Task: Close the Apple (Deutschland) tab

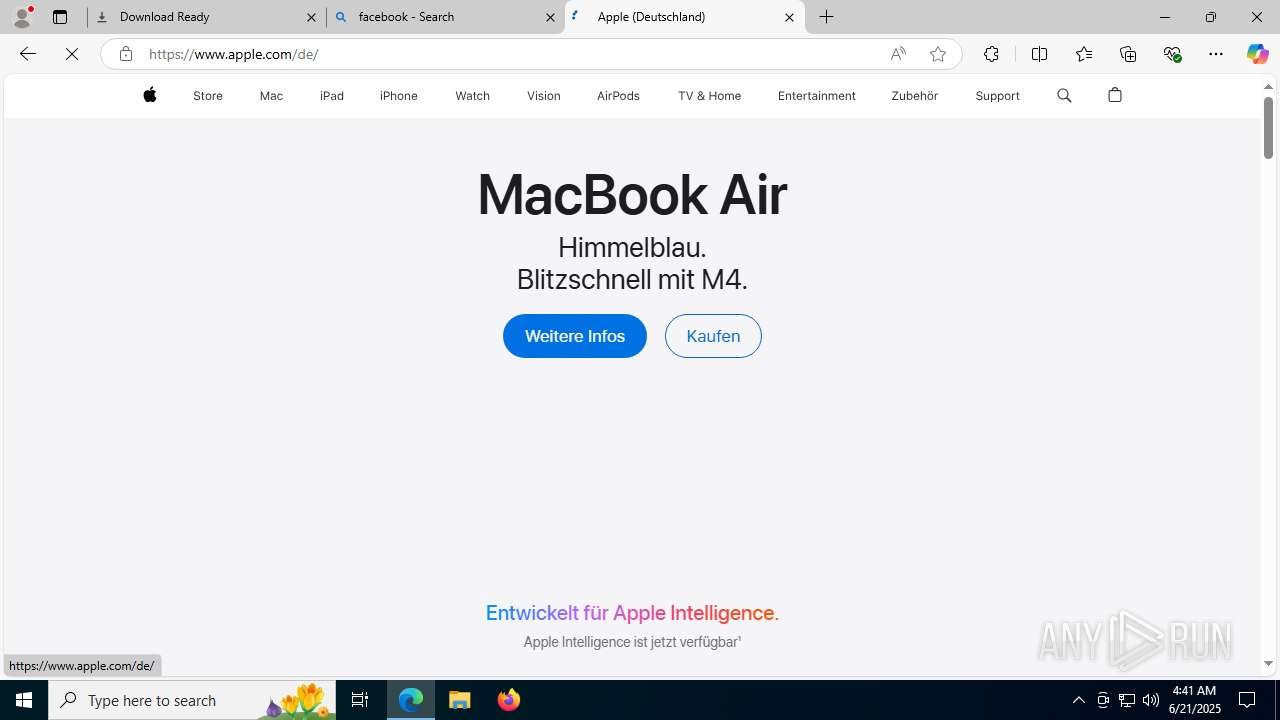Action: pos(789,17)
